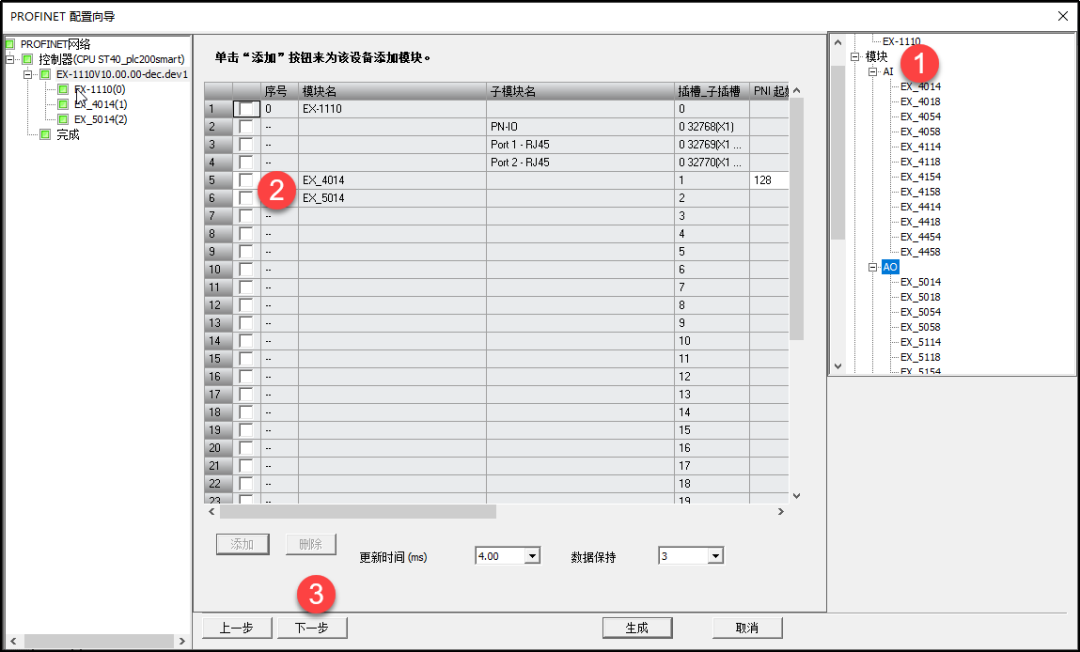The image size is (1080, 652).
Task: Click catalog panel scroll-down arrow
Action: pos(838,367)
